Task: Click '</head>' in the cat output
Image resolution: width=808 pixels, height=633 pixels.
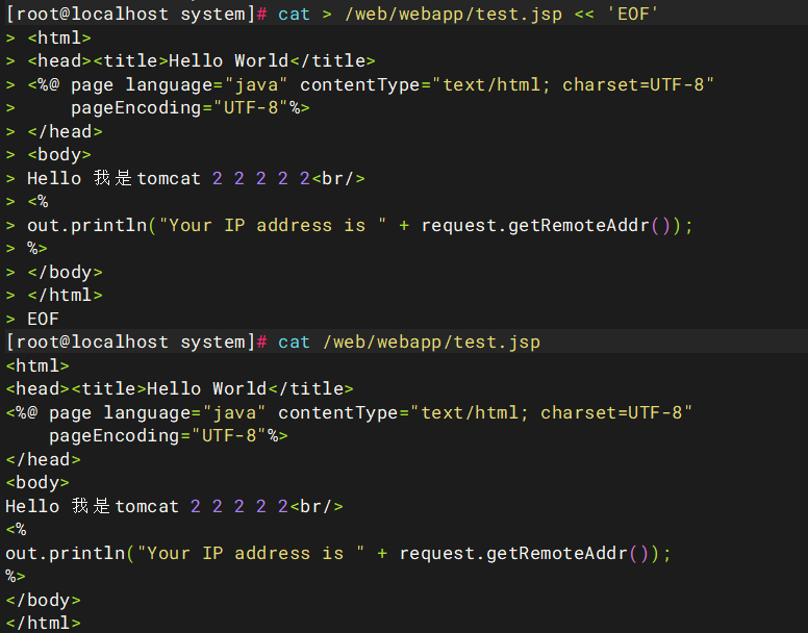Action: click(x=43, y=459)
